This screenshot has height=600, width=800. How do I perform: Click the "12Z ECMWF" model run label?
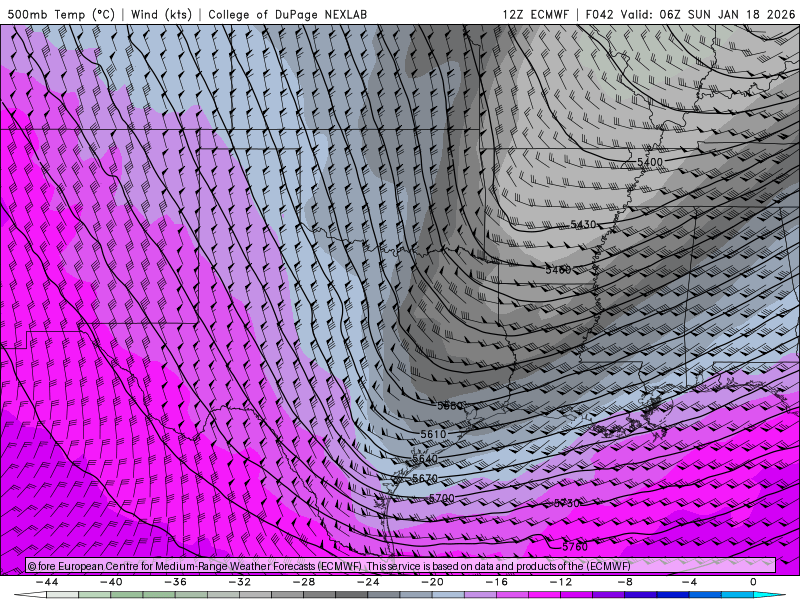click(535, 14)
